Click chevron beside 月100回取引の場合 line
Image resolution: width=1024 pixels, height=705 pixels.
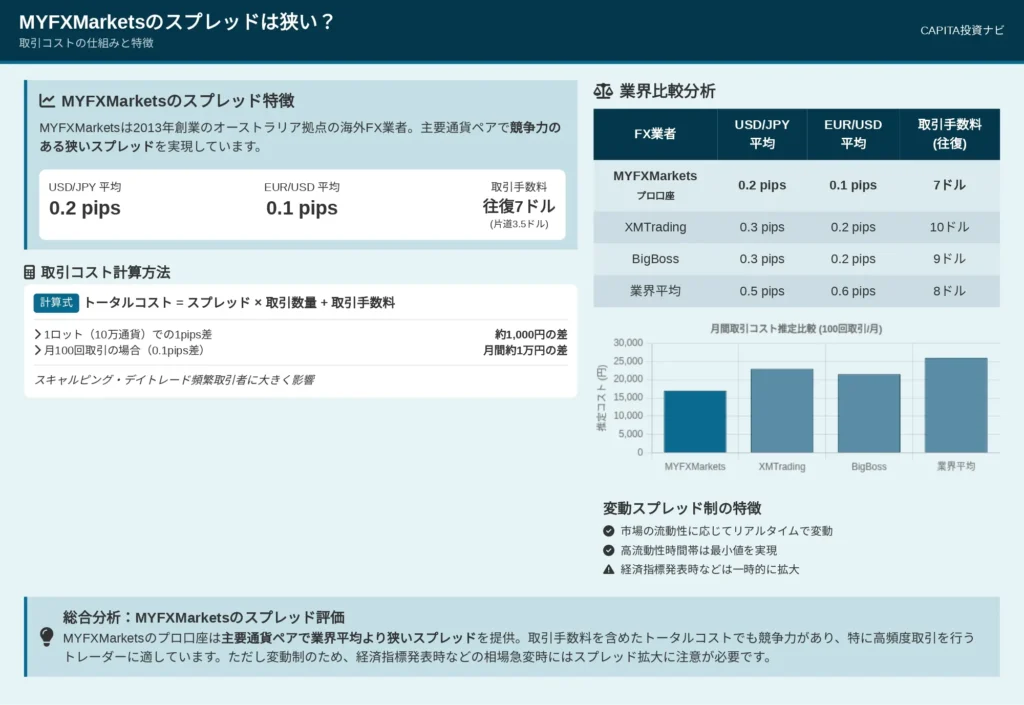coord(38,351)
